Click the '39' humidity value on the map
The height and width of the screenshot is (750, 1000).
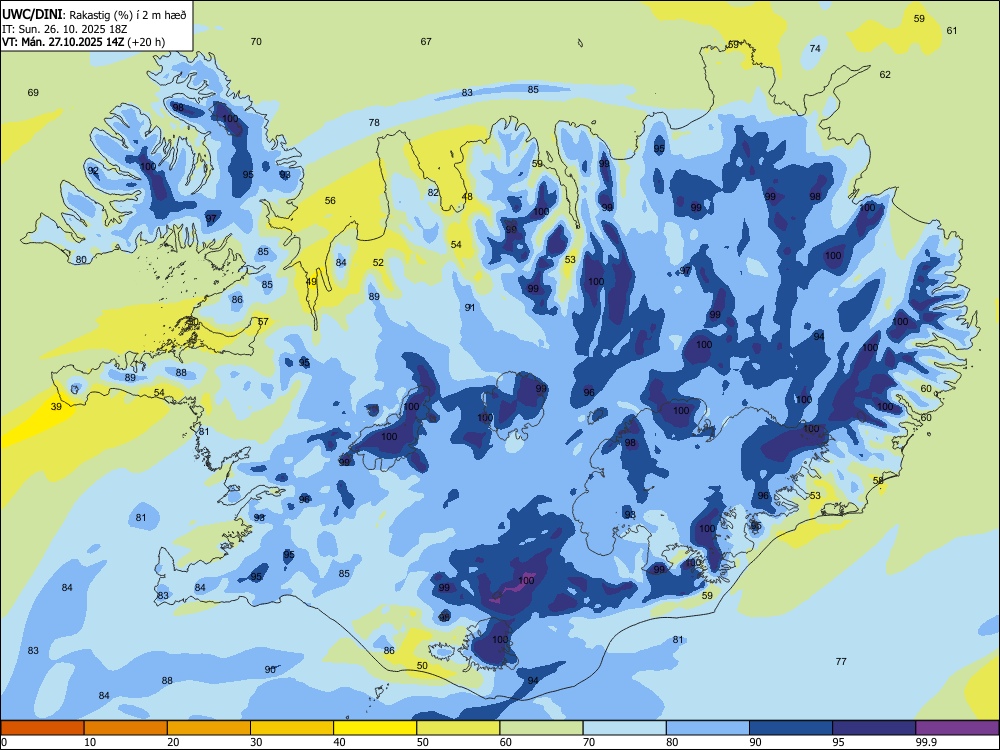[x=56, y=406]
